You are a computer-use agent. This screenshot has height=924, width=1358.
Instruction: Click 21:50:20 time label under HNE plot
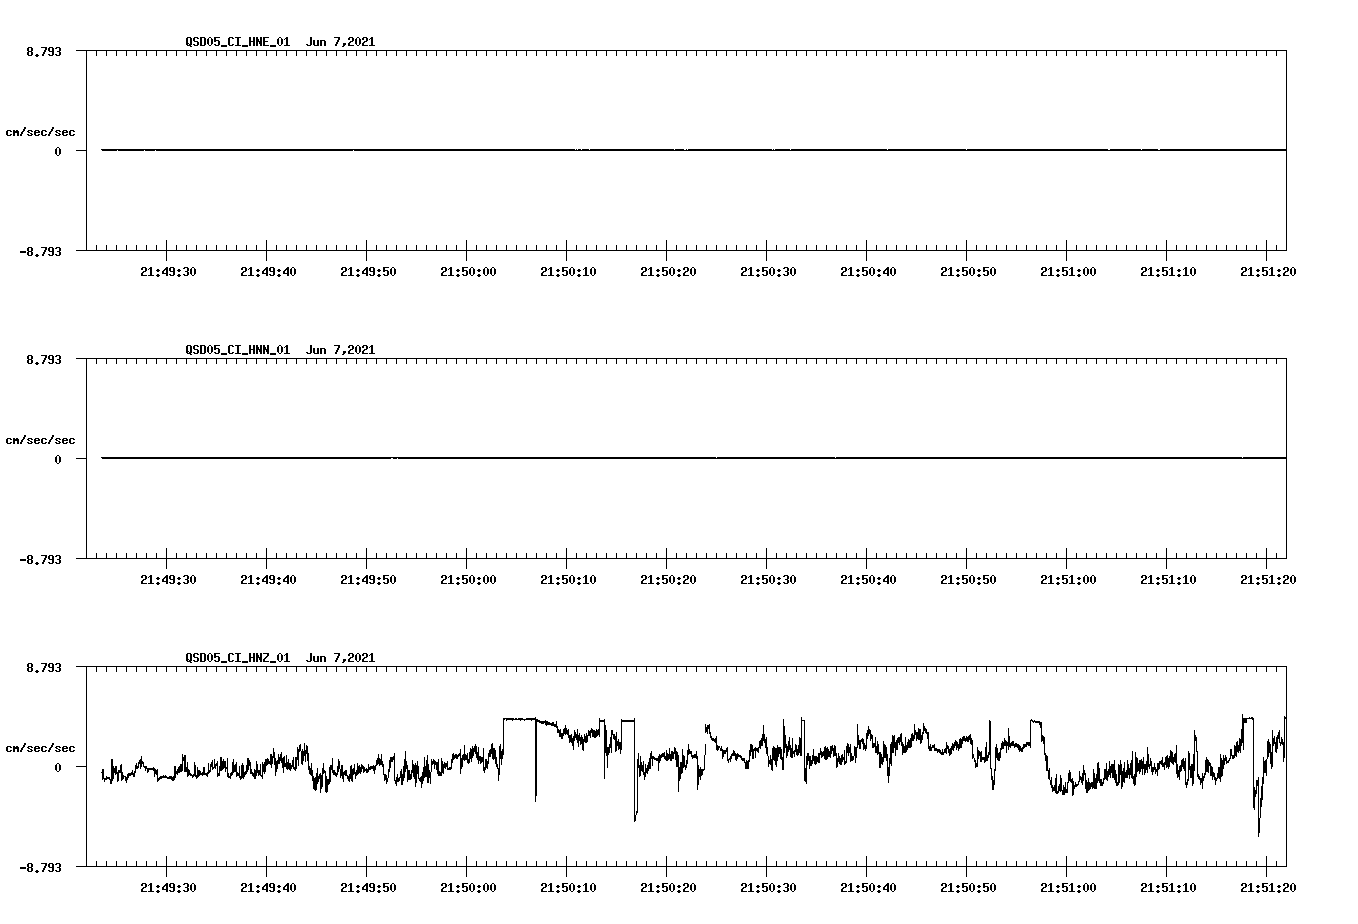point(668,272)
